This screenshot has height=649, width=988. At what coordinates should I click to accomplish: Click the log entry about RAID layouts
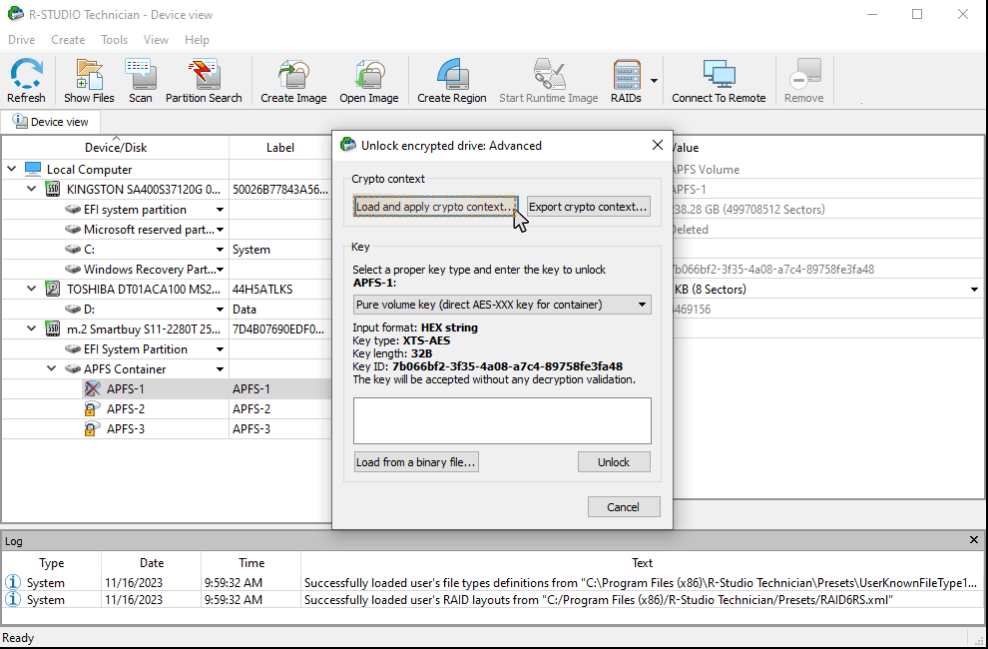point(493,600)
